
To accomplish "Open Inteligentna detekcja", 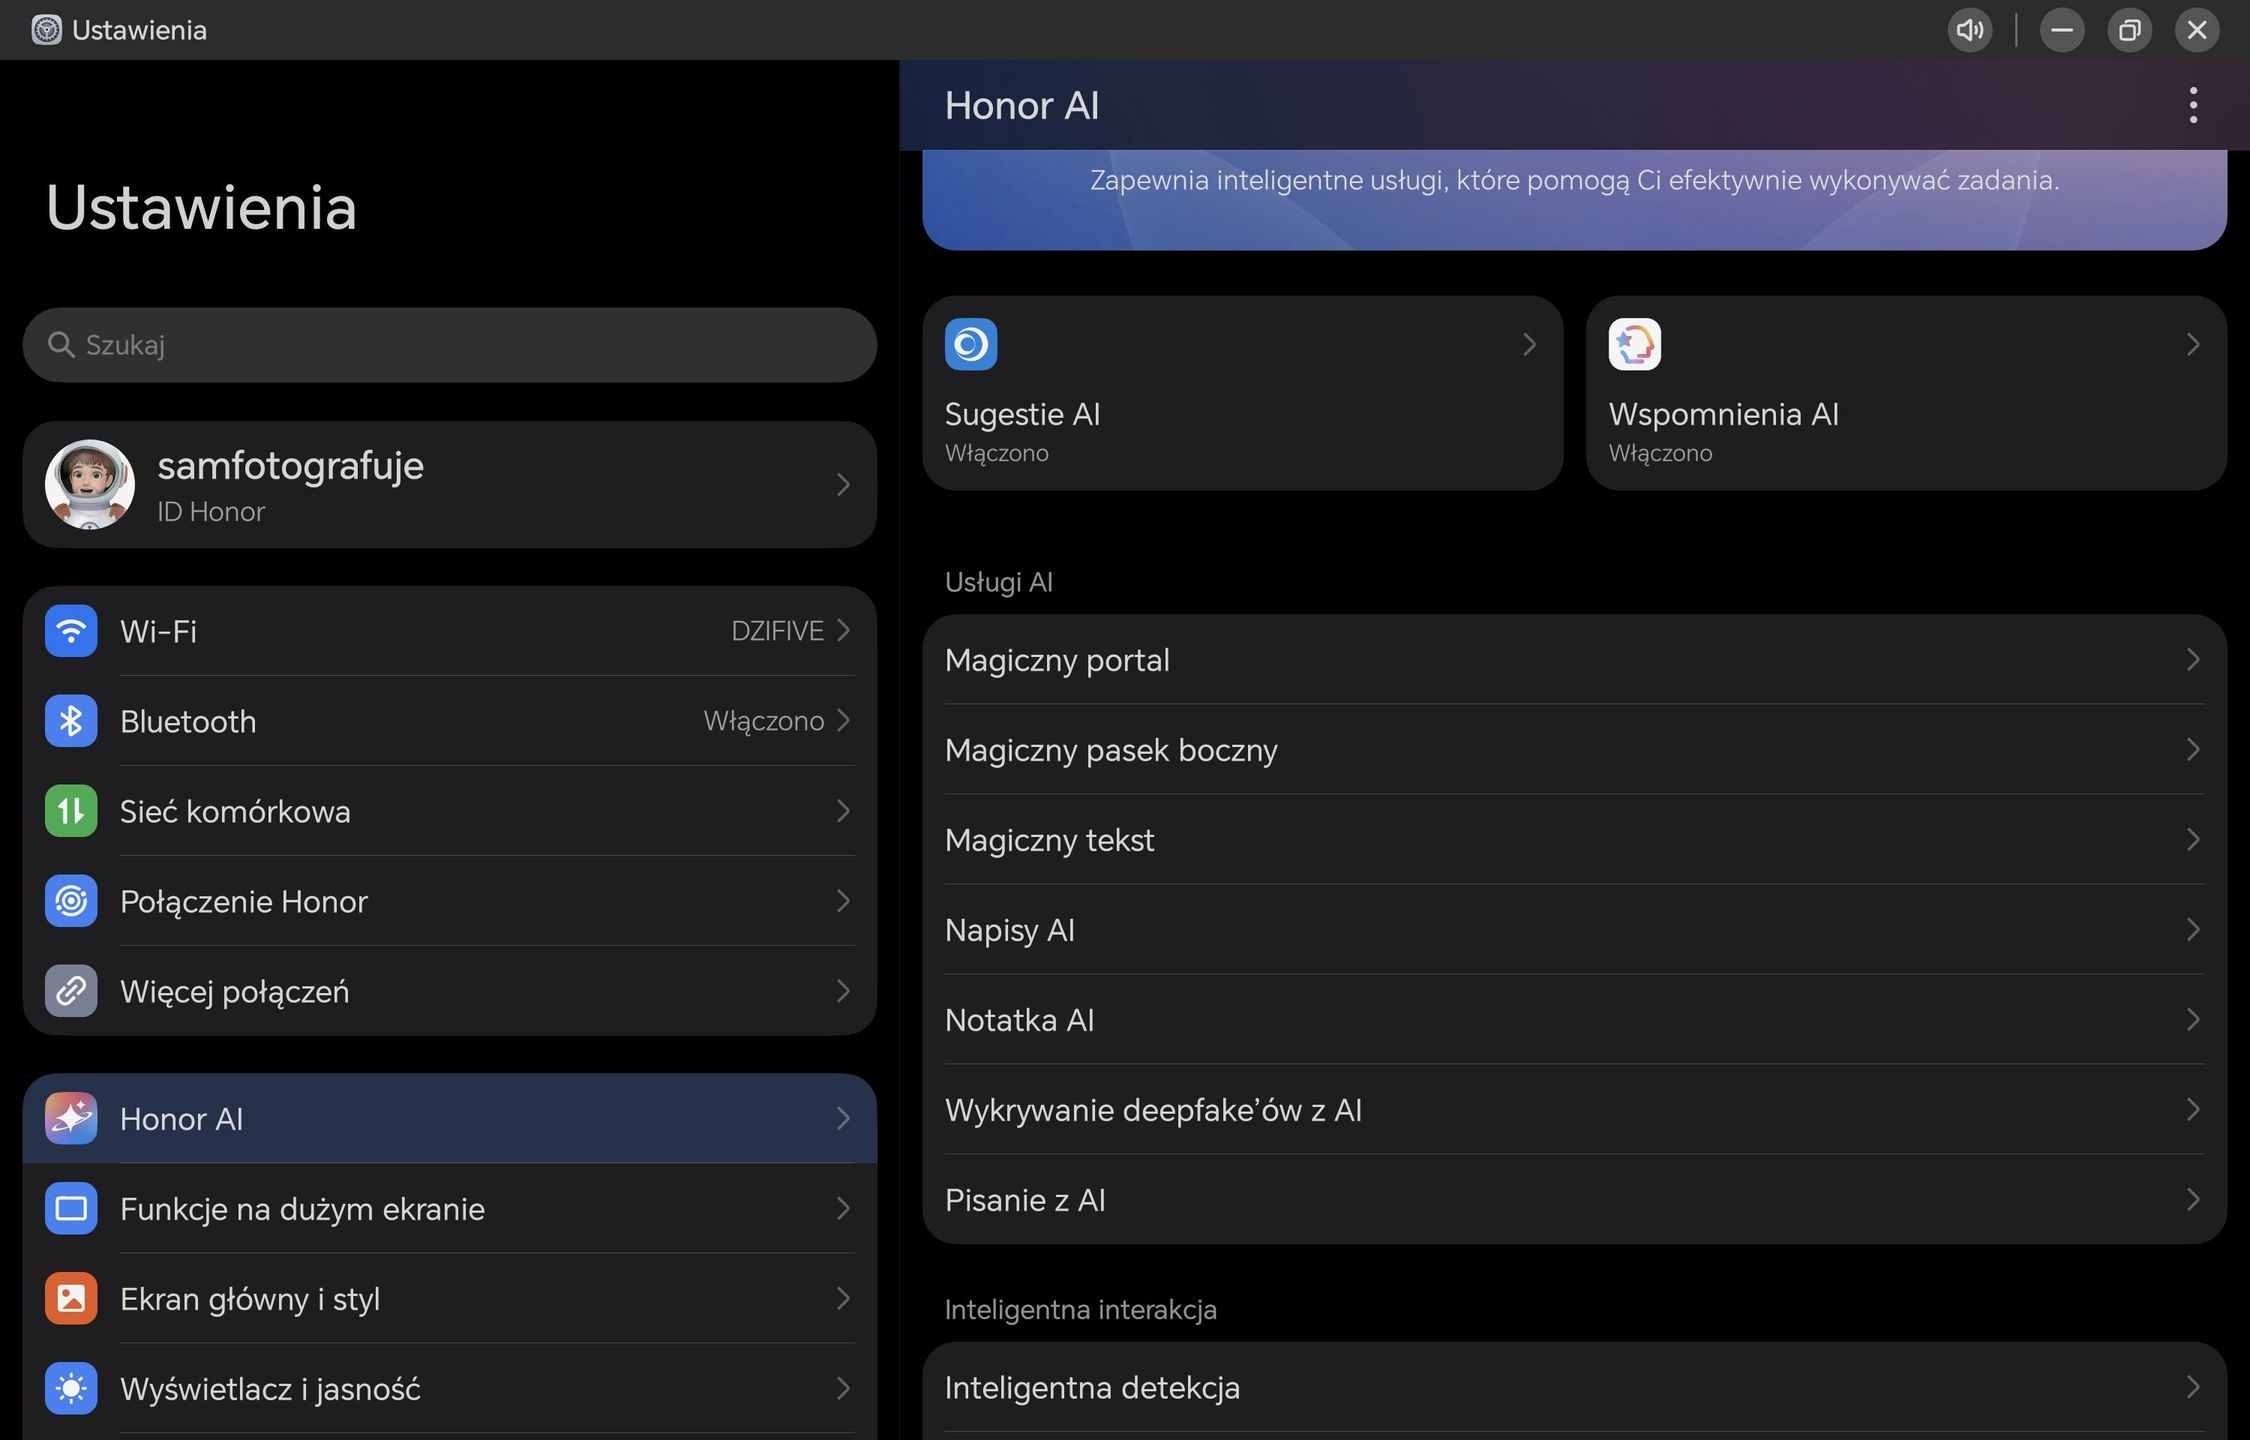I will 1575,1388.
